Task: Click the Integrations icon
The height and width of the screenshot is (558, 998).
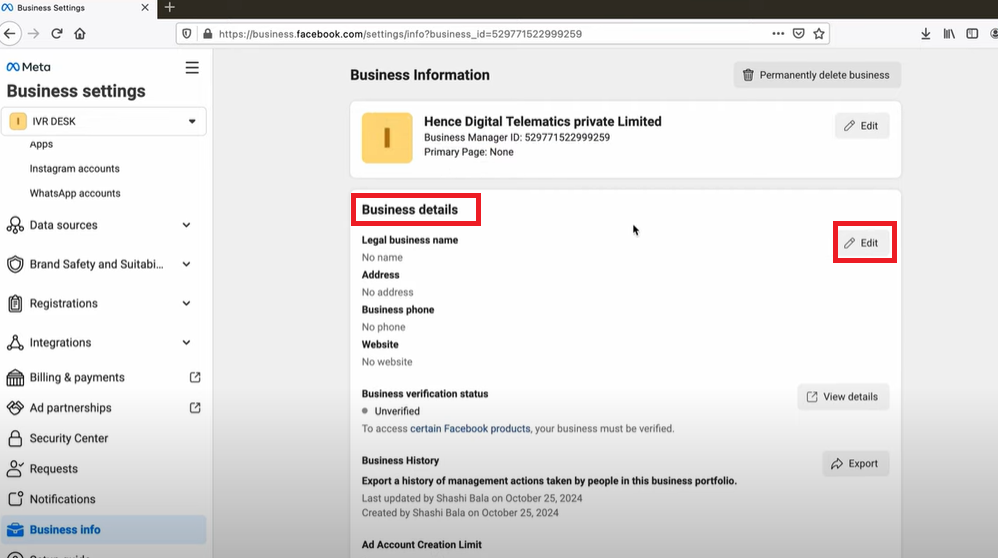Action: pos(15,342)
